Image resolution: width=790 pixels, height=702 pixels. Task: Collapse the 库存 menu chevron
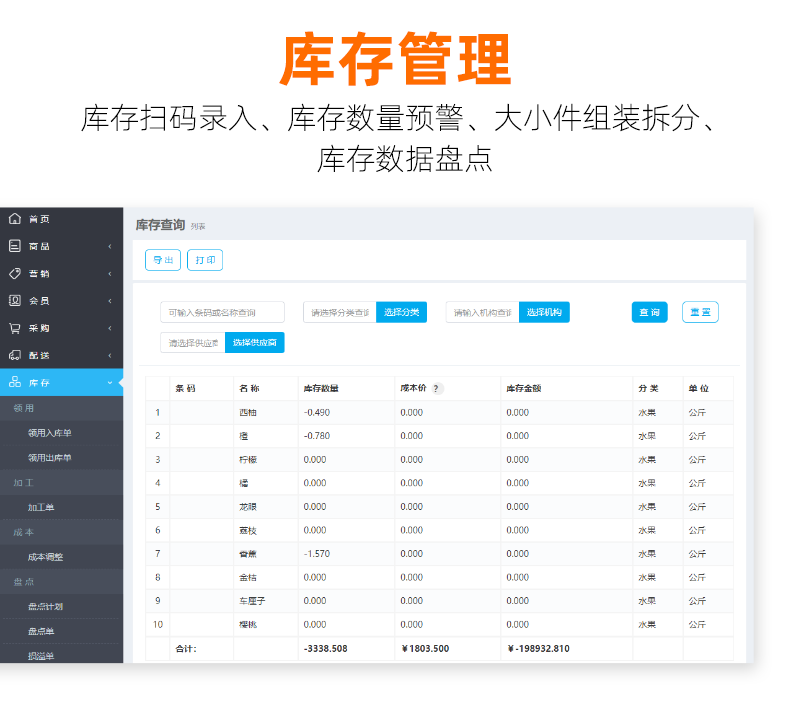pyautogui.click(x=110, y=382)
